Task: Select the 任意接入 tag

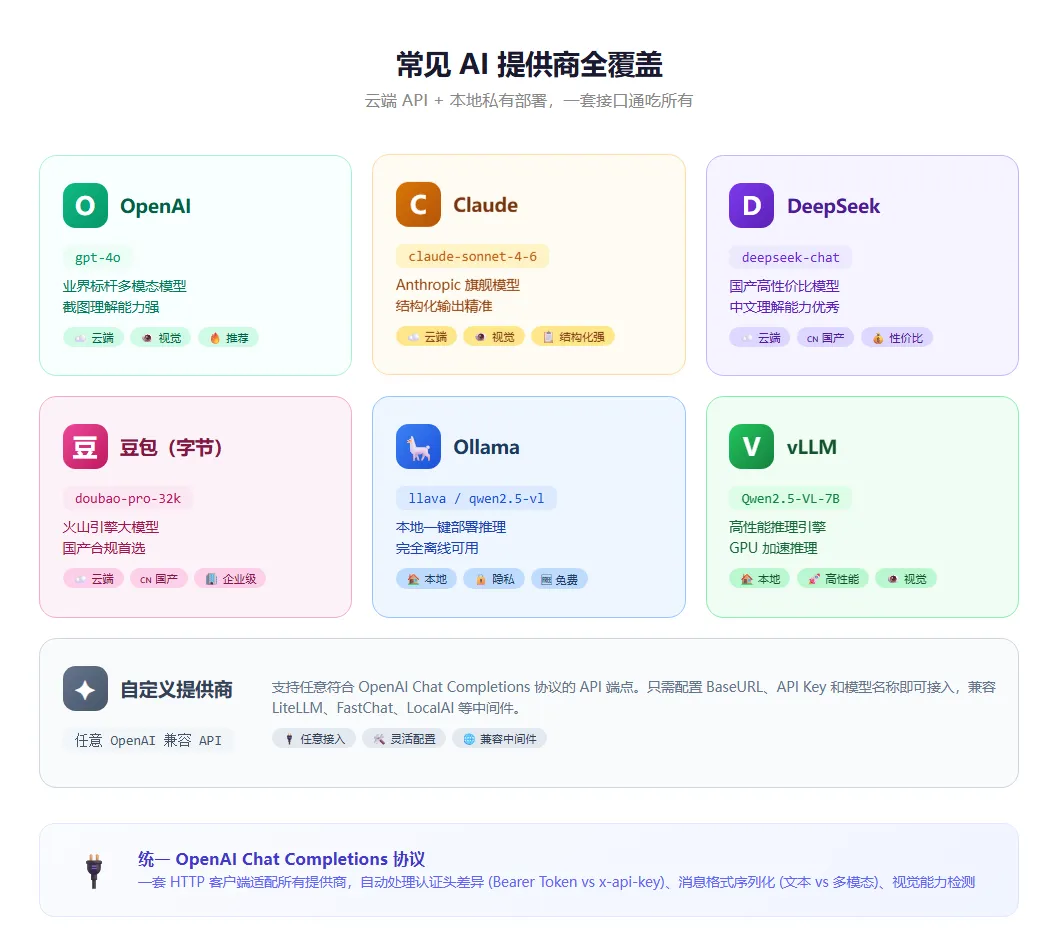Action: (x=314, y=738)
